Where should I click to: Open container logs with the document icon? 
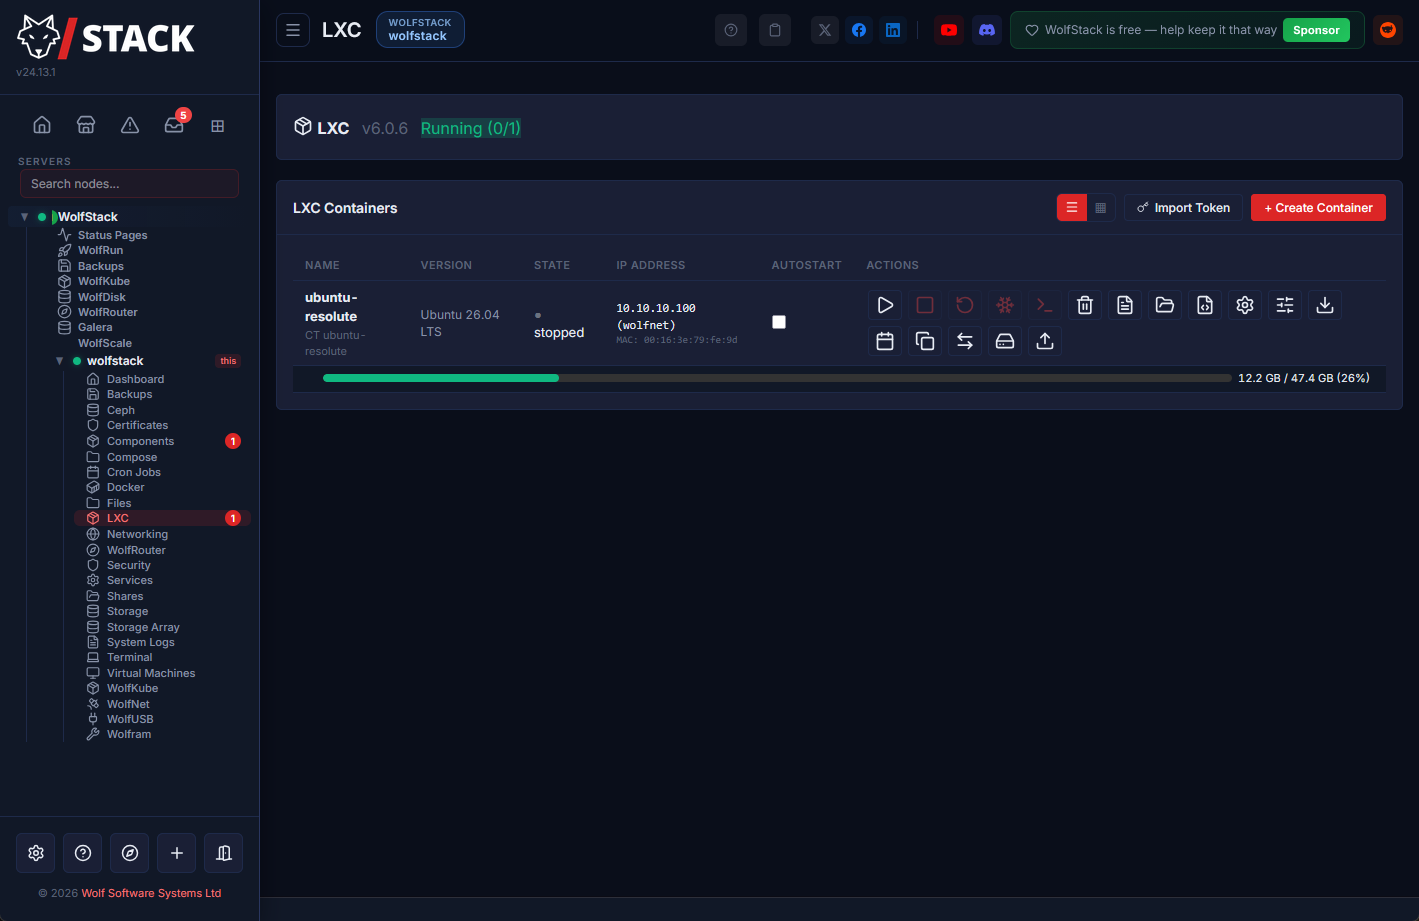click(x=1125, y=305)
